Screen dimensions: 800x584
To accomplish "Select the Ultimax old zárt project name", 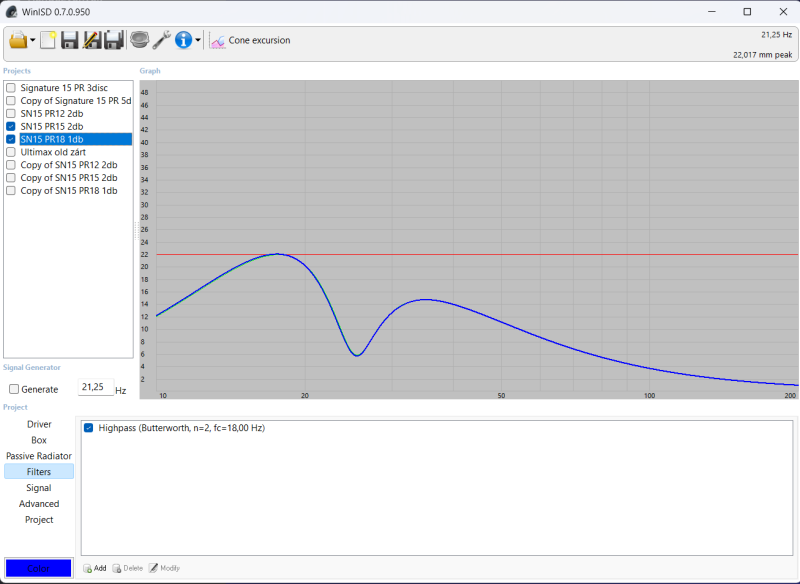I will pos(53,152).
